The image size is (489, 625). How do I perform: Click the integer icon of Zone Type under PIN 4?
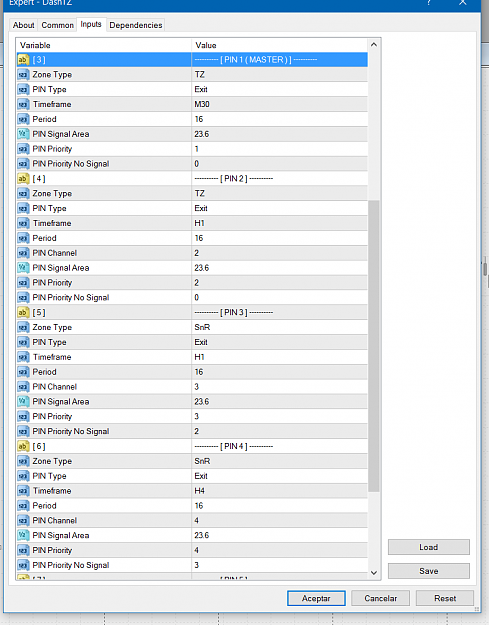(23, 461)
